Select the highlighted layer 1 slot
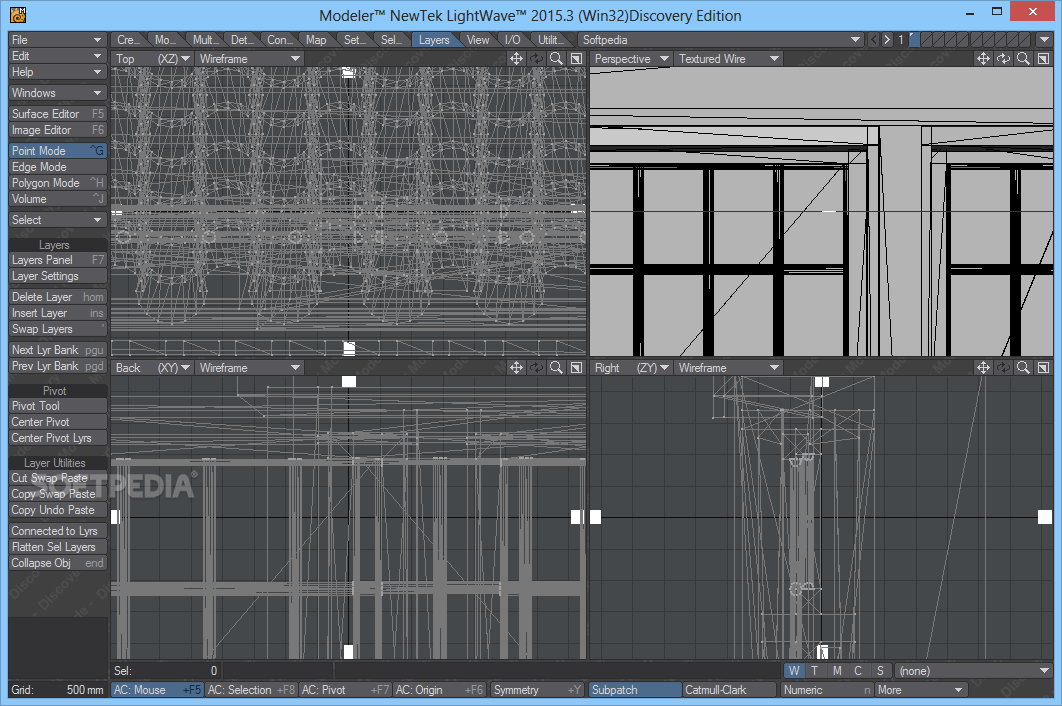 tap(914, 40)
